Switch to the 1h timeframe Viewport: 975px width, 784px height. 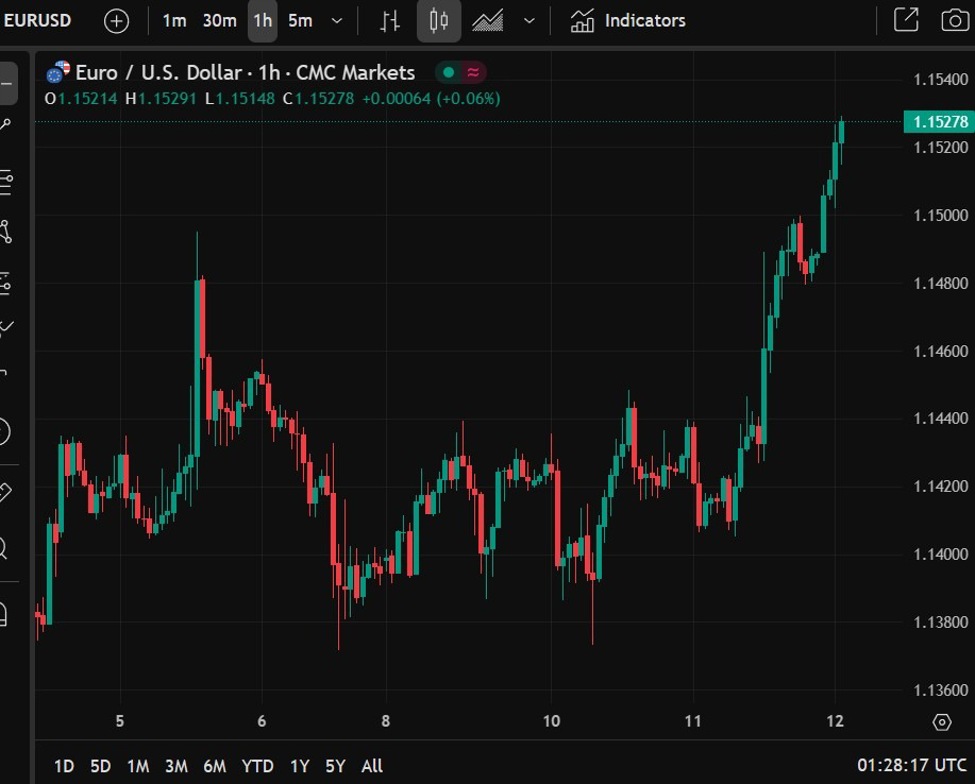click(x=262, y=21)
